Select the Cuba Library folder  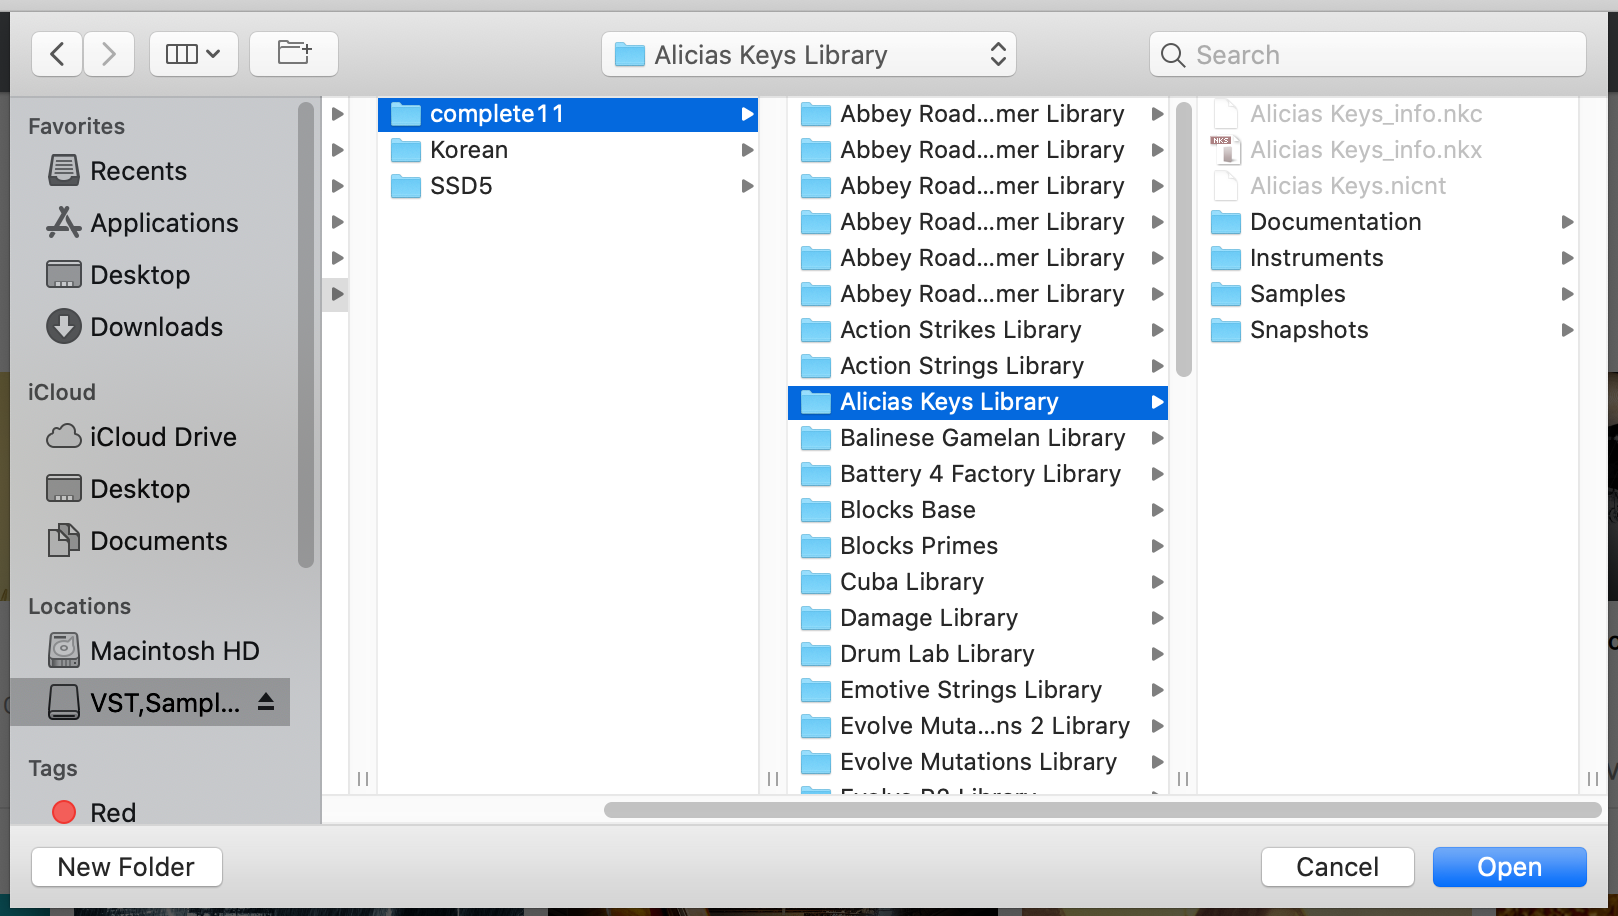click(978, 582)
